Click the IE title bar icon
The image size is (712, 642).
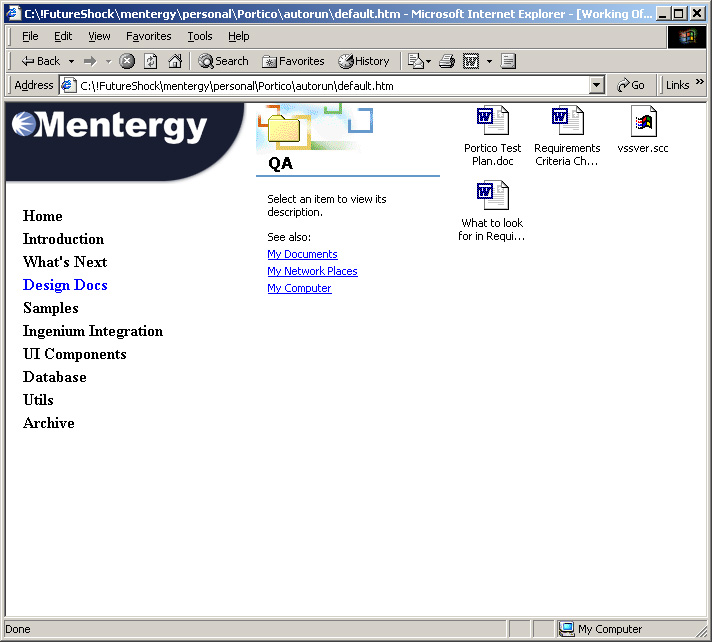click(14, 13)
